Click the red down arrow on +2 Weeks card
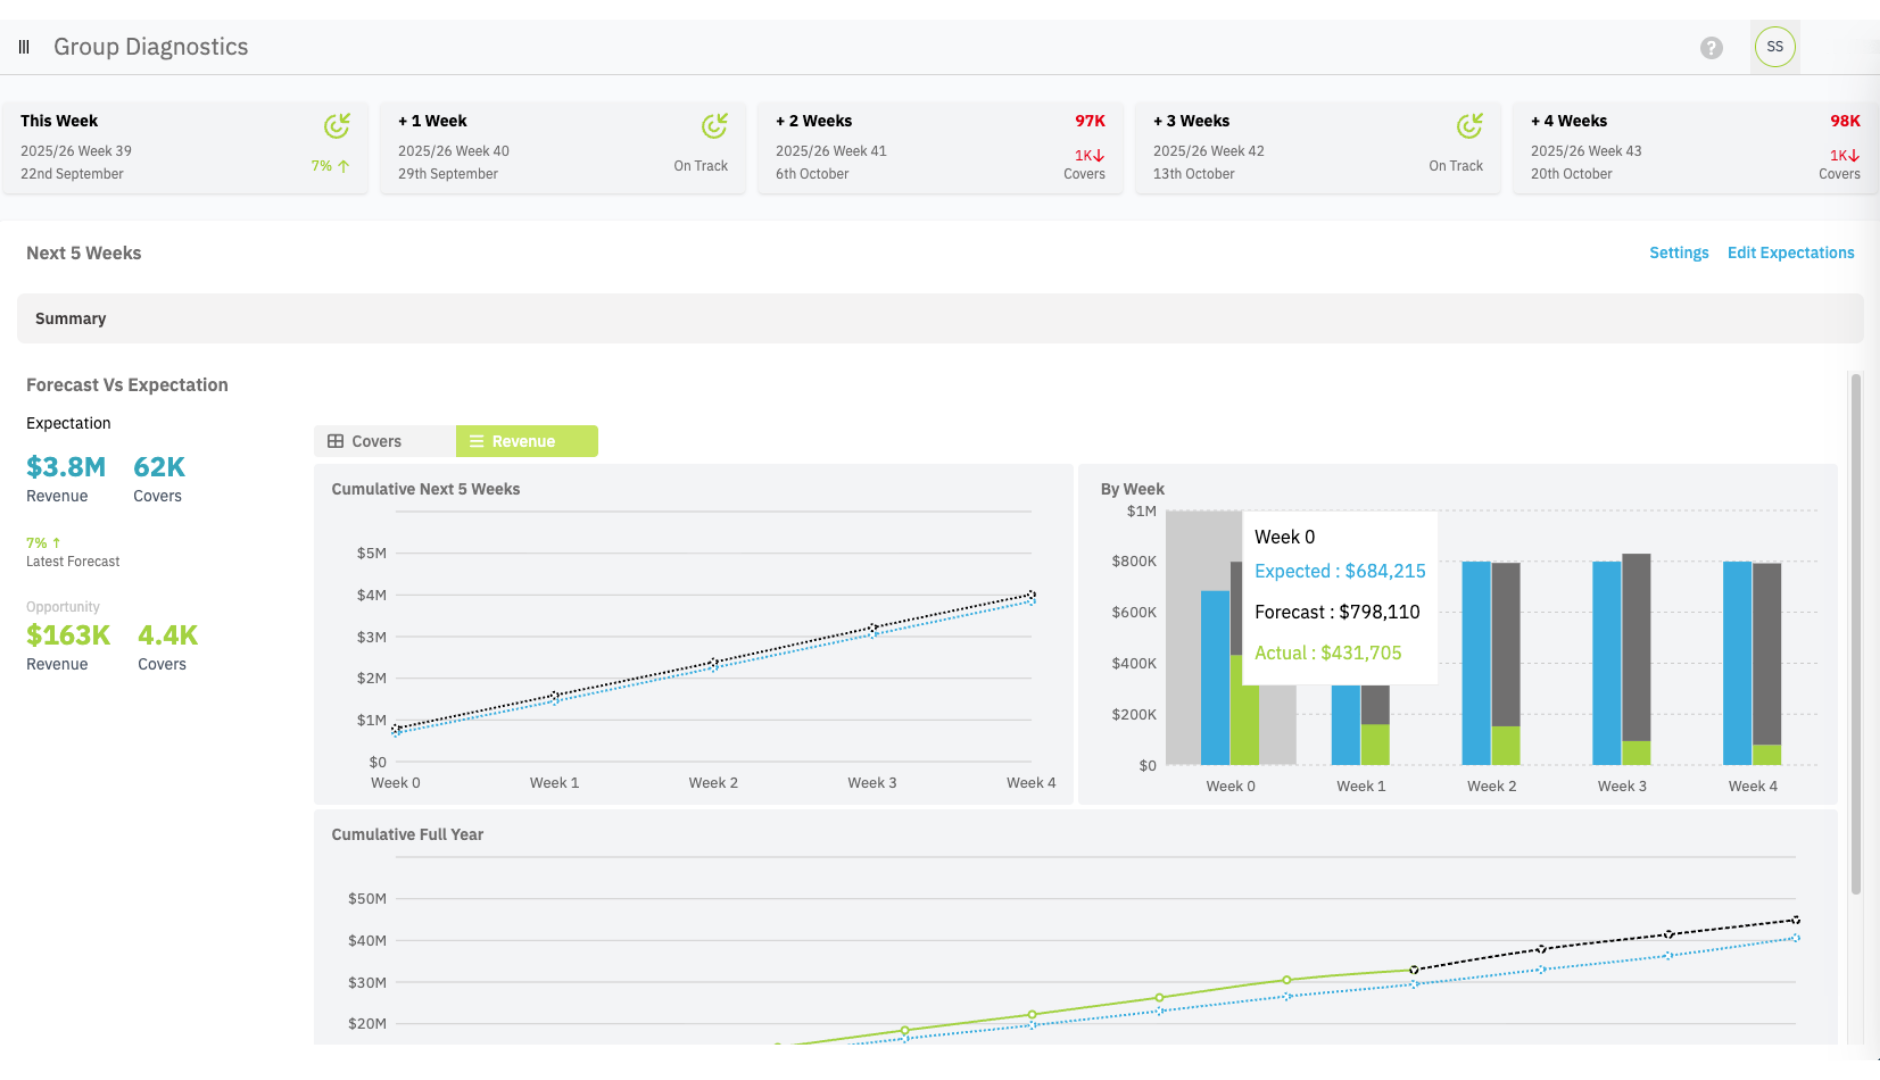The width and height of the screenshot is (1880, 1080). click(1098, 156)
